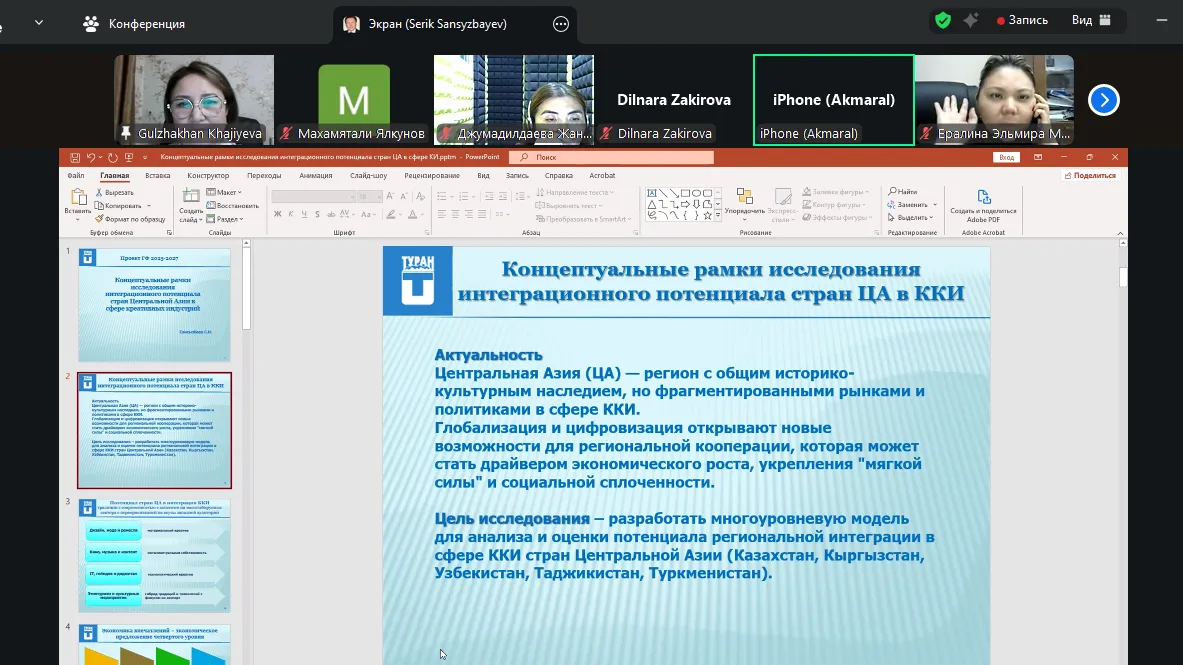Click Вставить paste icon

(77, 198)
